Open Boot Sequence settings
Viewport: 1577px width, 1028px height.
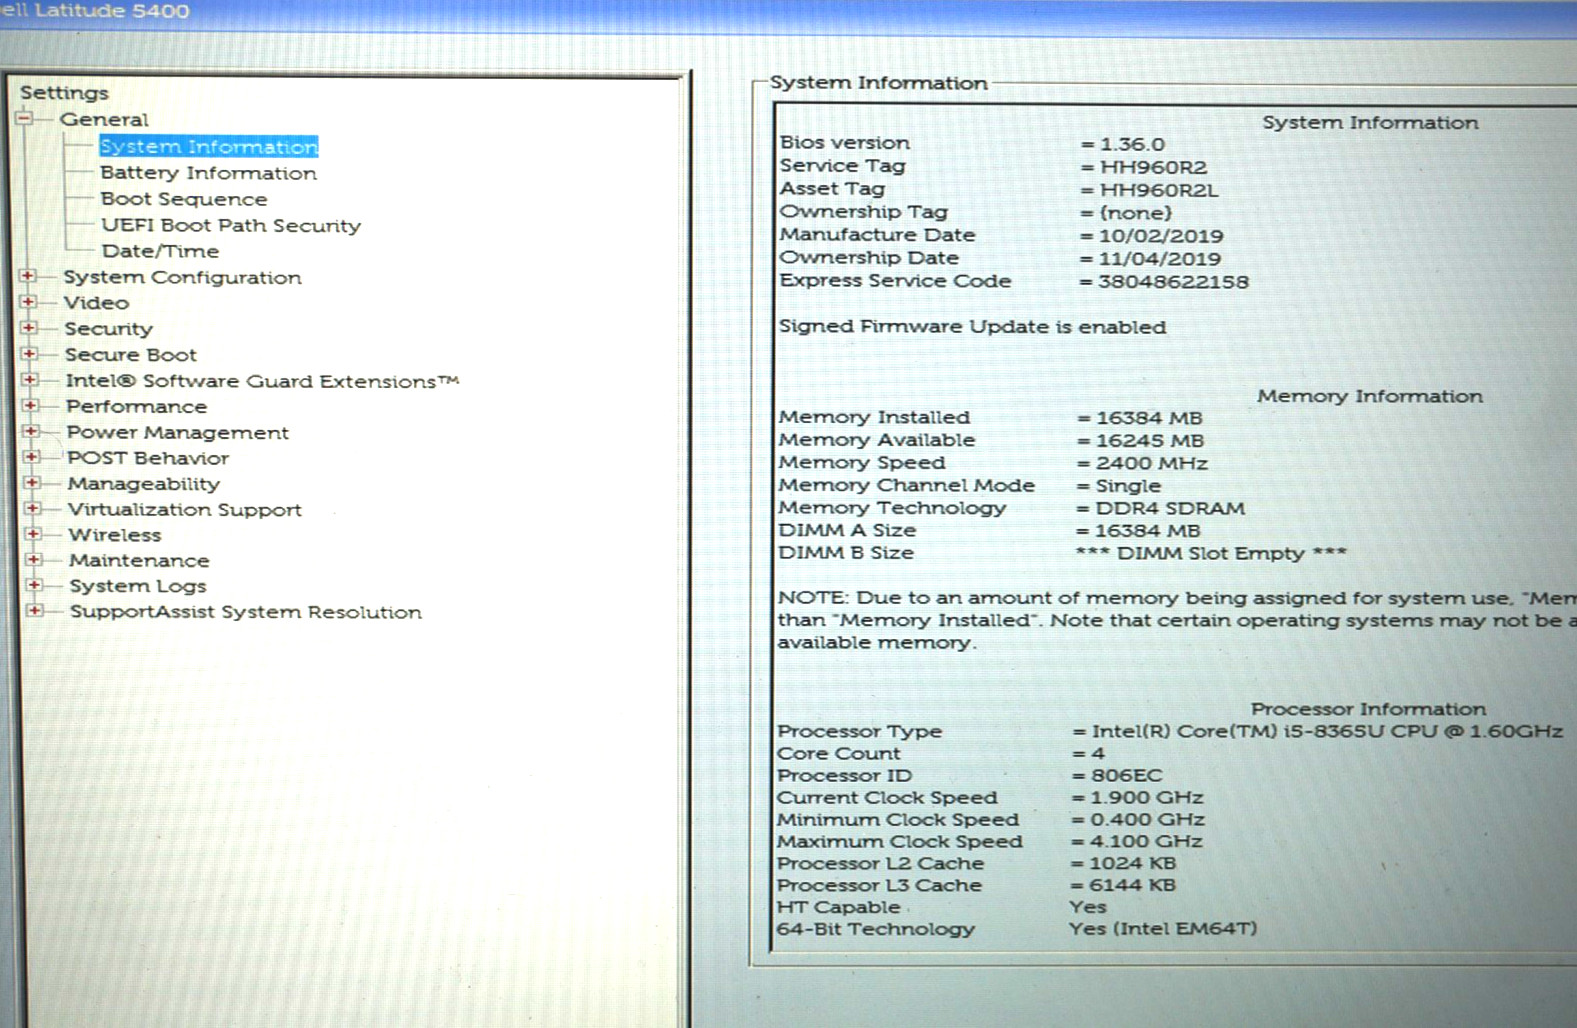[184, 199]
